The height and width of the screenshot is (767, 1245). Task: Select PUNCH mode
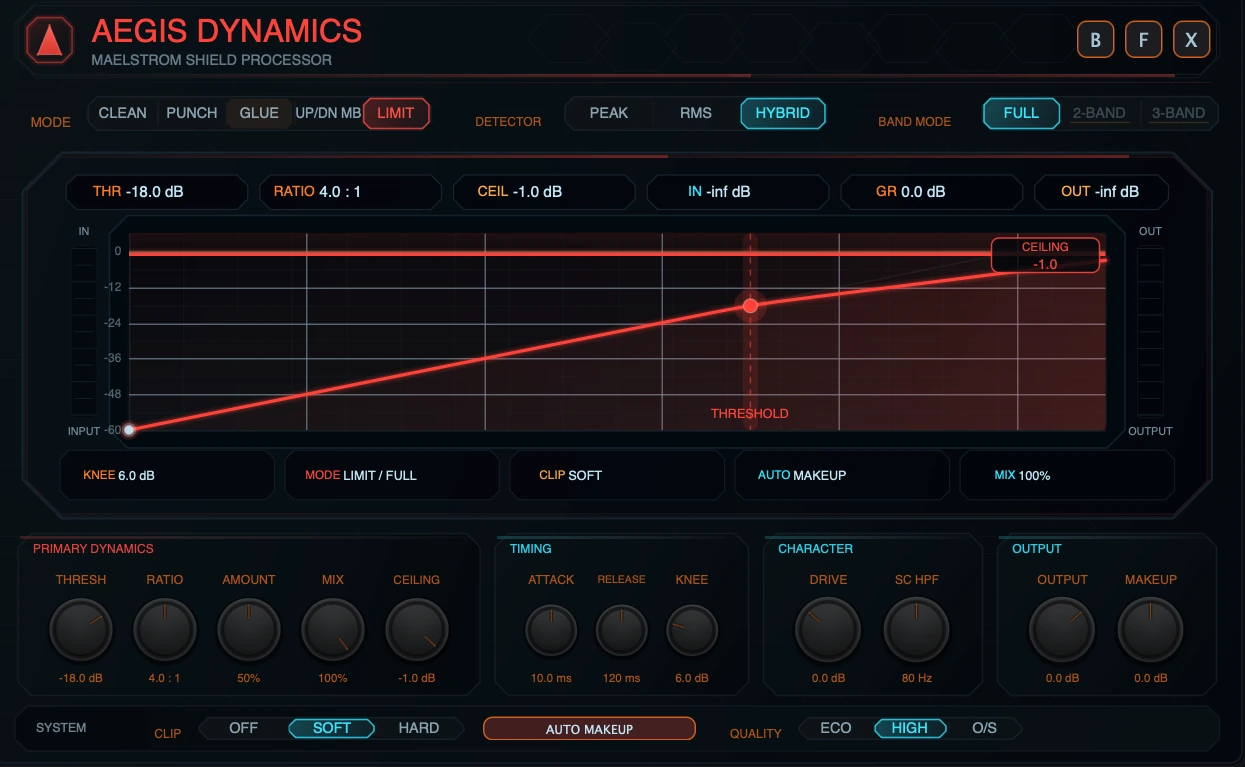191,113
